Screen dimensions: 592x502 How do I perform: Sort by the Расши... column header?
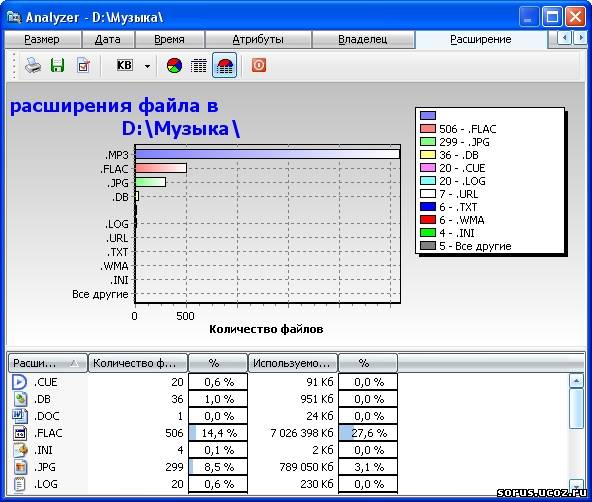tap(48, 363)
